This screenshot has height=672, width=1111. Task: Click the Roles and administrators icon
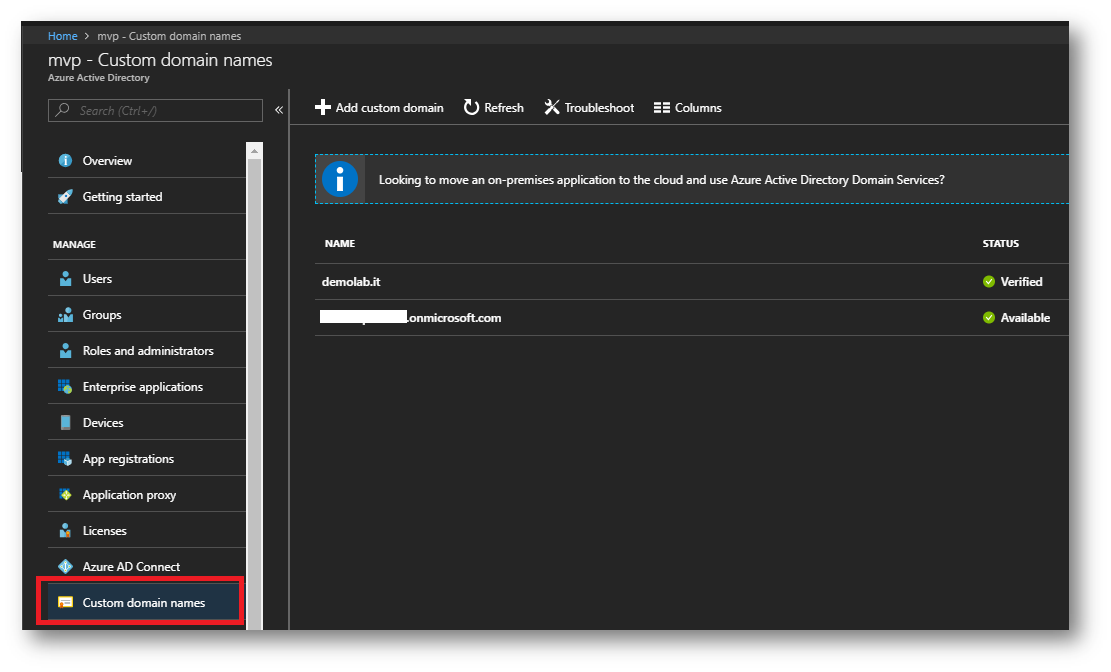pos(65,350)
